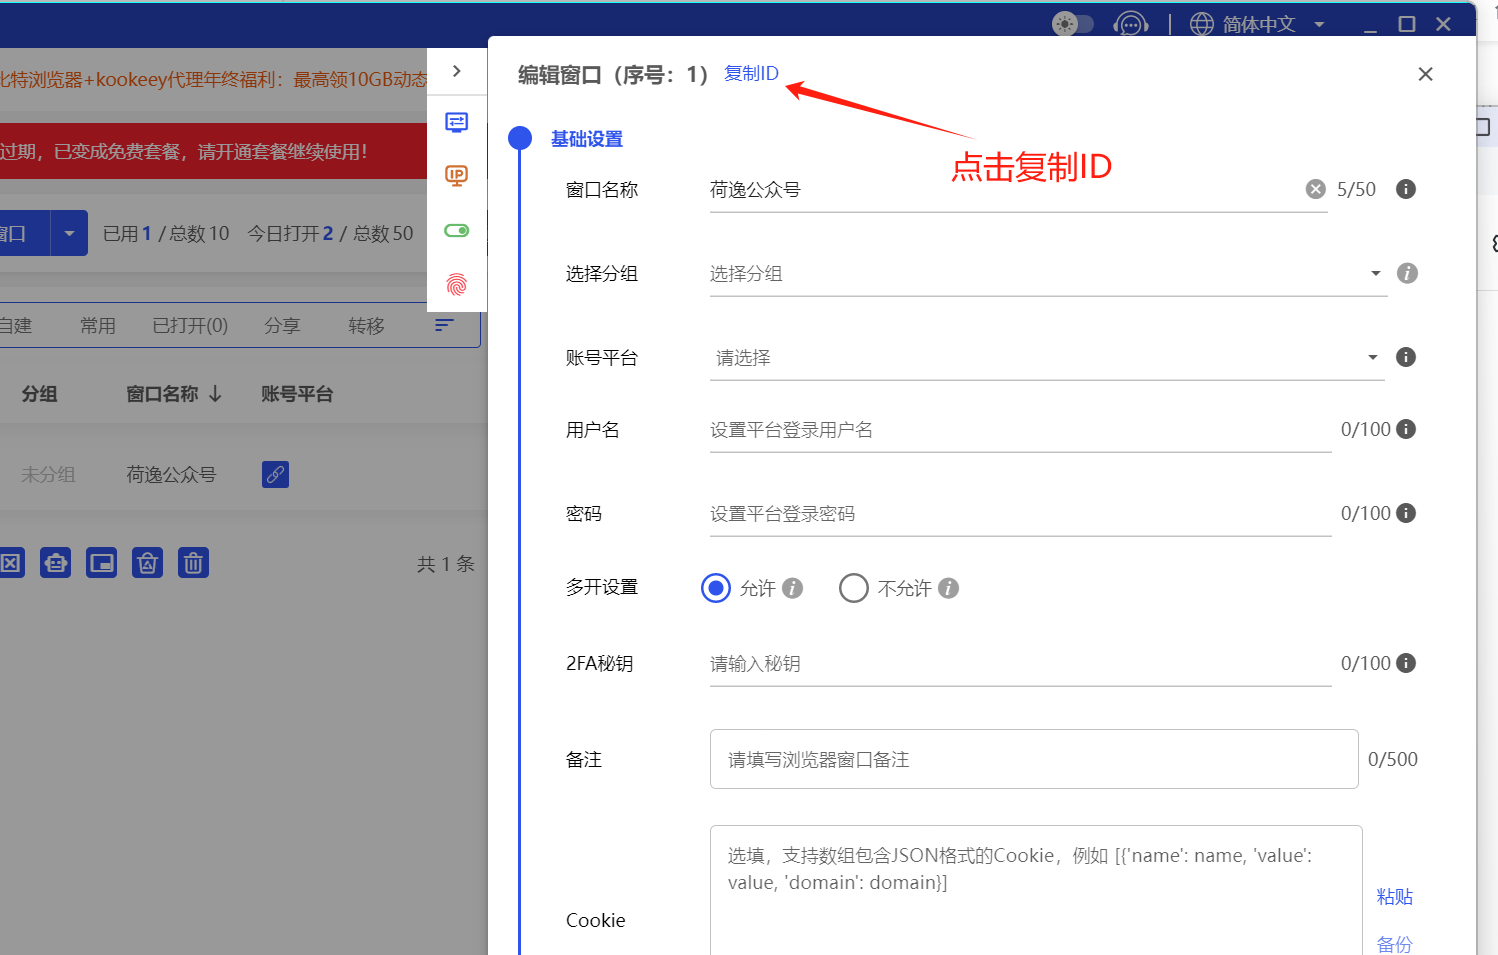Select the 不允许 multi-open radio button
Image resolution: width=1498 pixels, height=955 pixels.
[853, 588]
